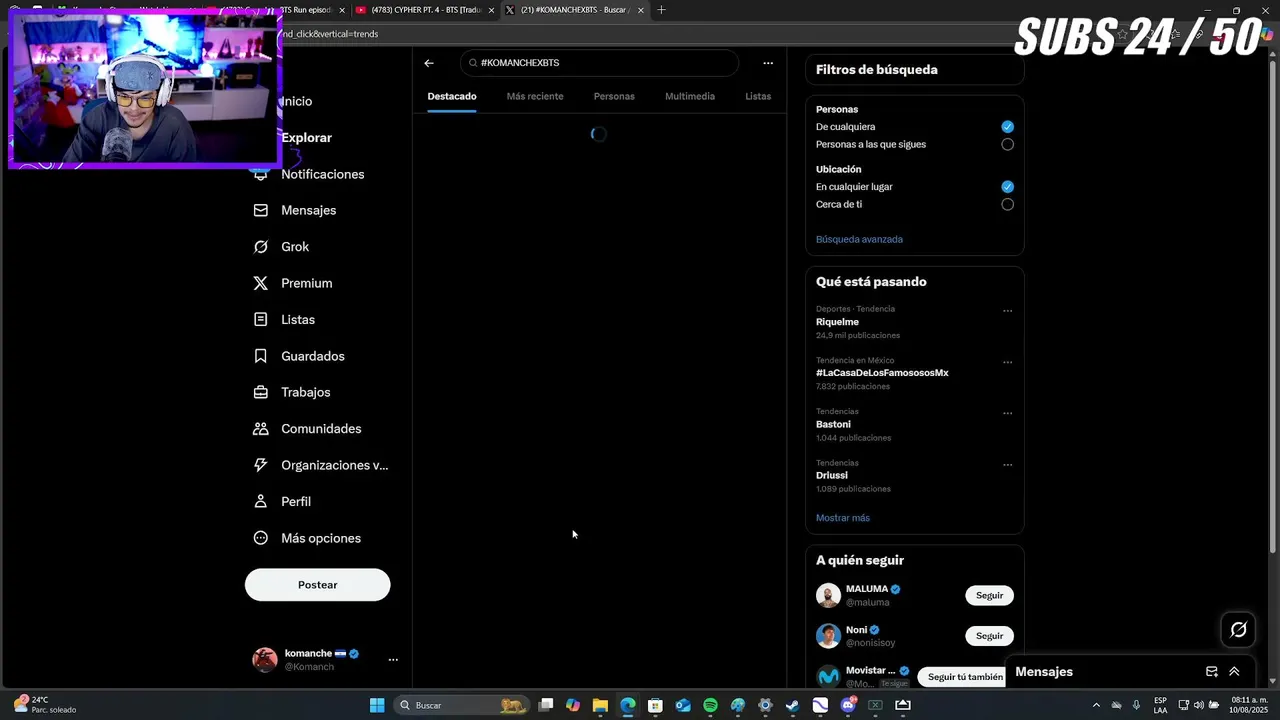Open the Grok sidebar icon

tap(260, 247)
